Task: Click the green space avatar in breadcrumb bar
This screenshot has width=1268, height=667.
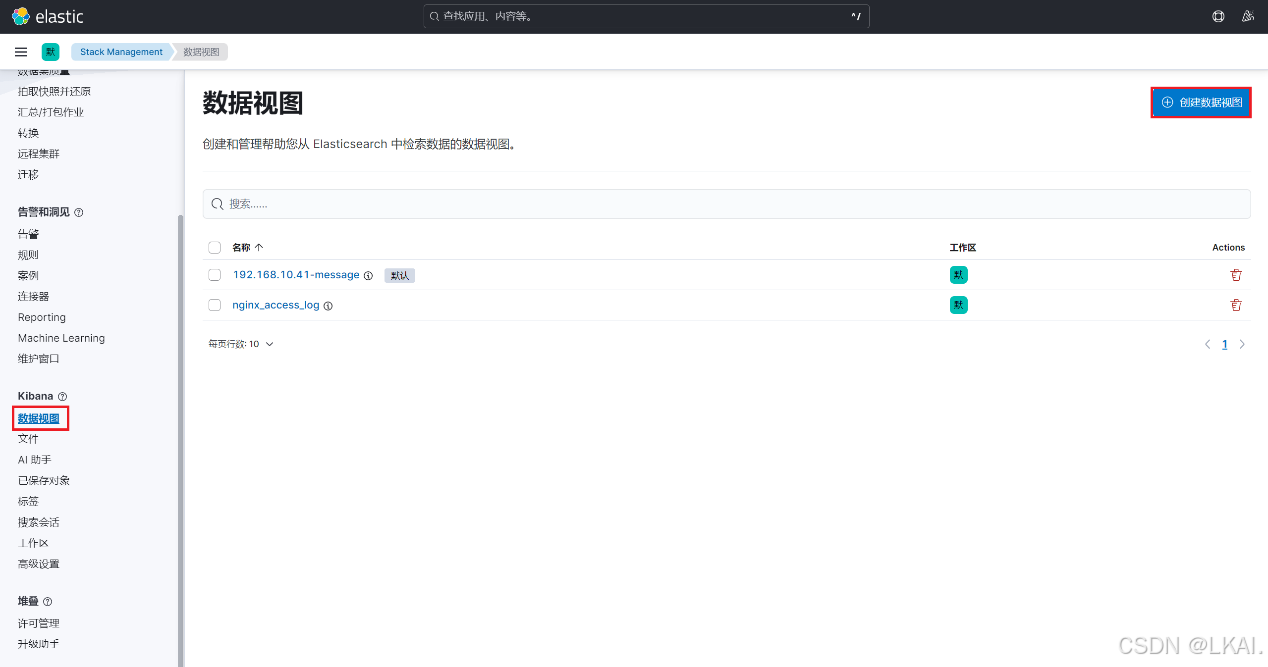Action: pos(50,52)
